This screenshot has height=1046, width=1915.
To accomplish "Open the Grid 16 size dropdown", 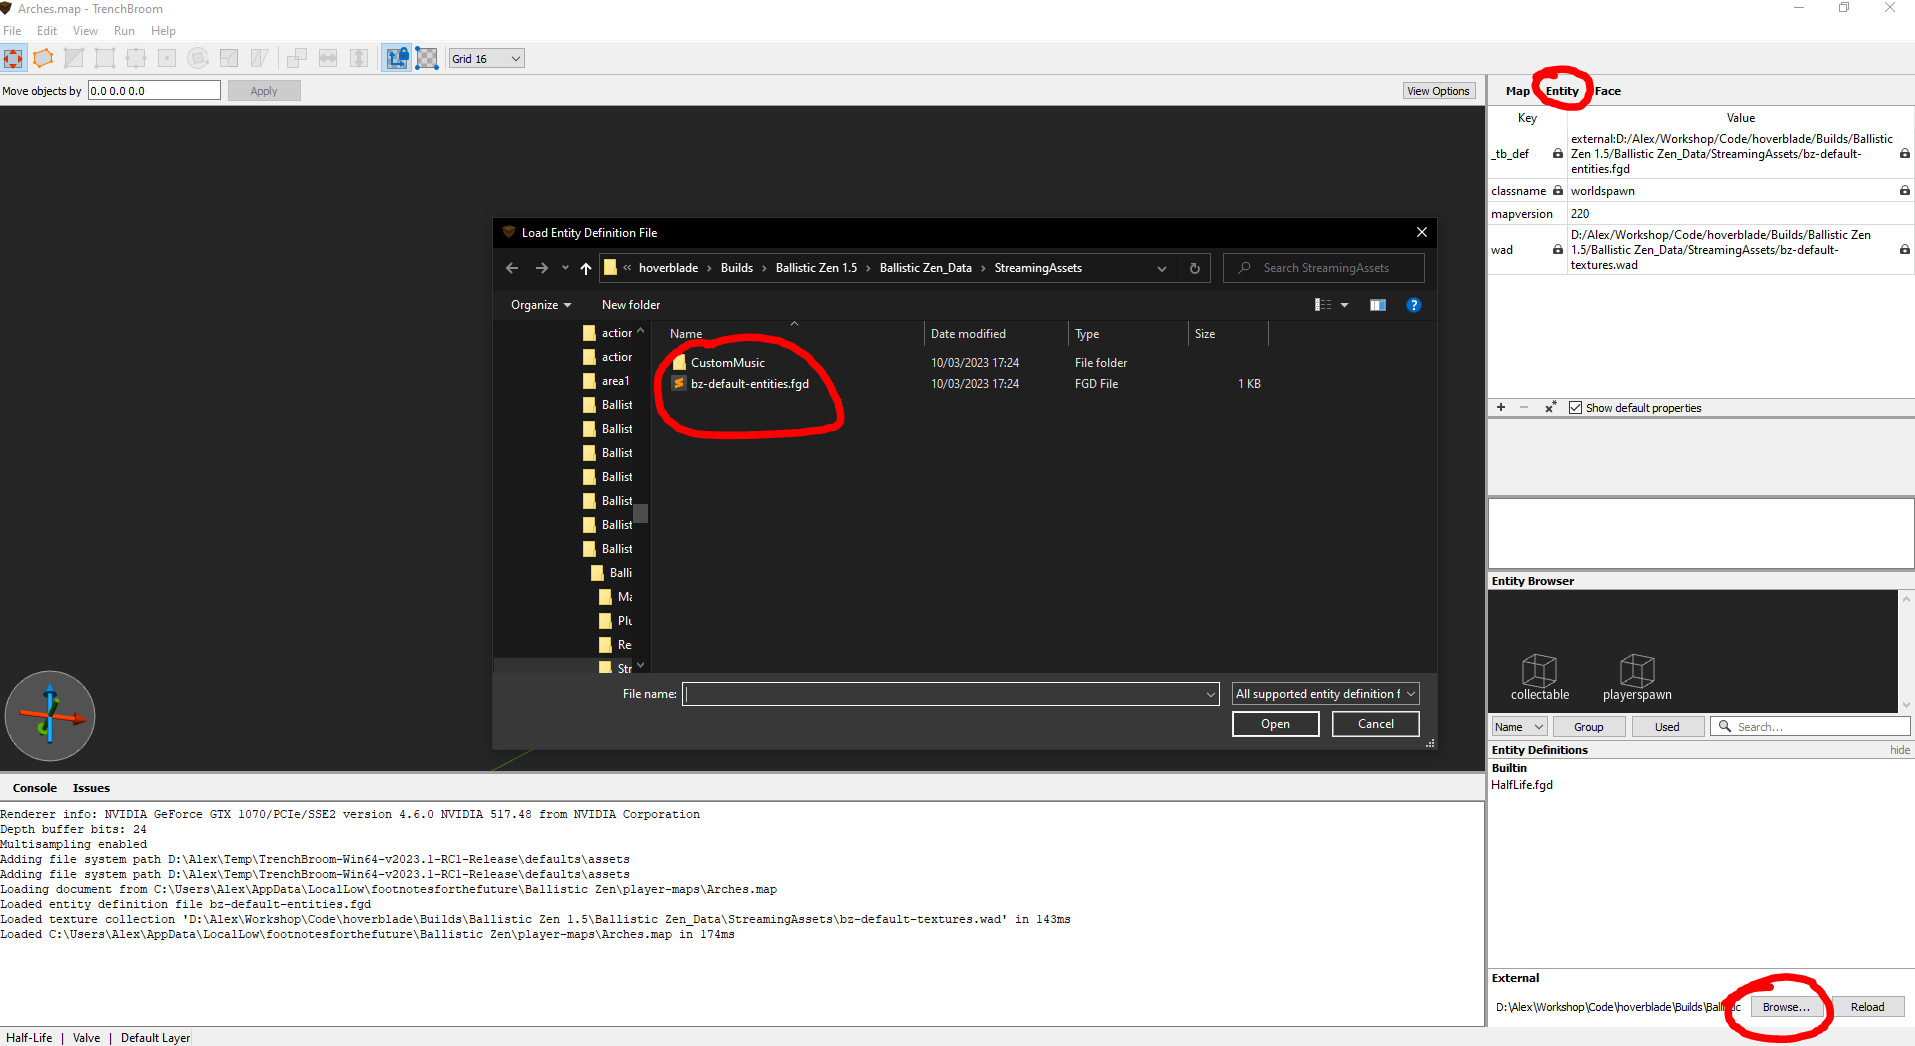I will tap(486, 59).
